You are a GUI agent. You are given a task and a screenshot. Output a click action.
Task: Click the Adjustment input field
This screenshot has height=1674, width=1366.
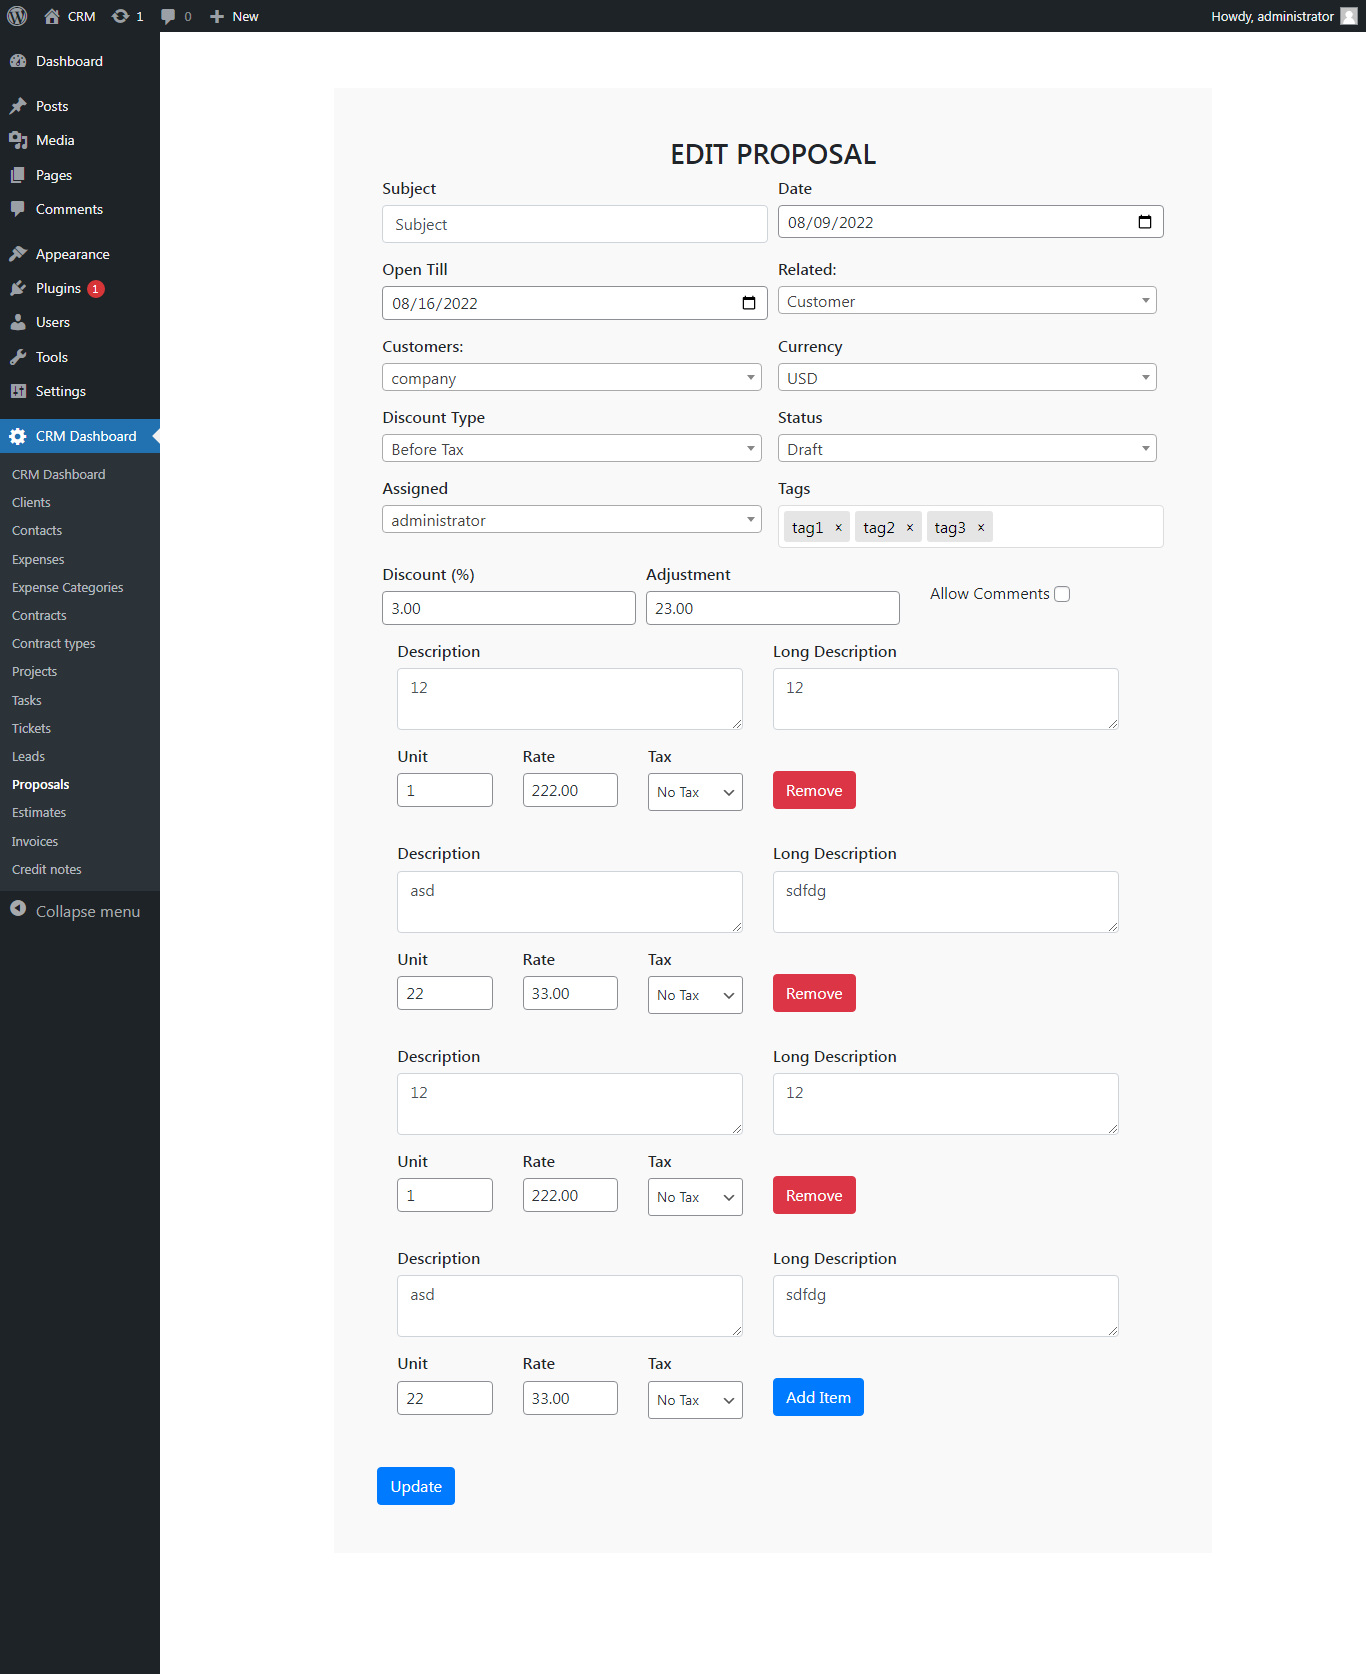tap(773, 608)
